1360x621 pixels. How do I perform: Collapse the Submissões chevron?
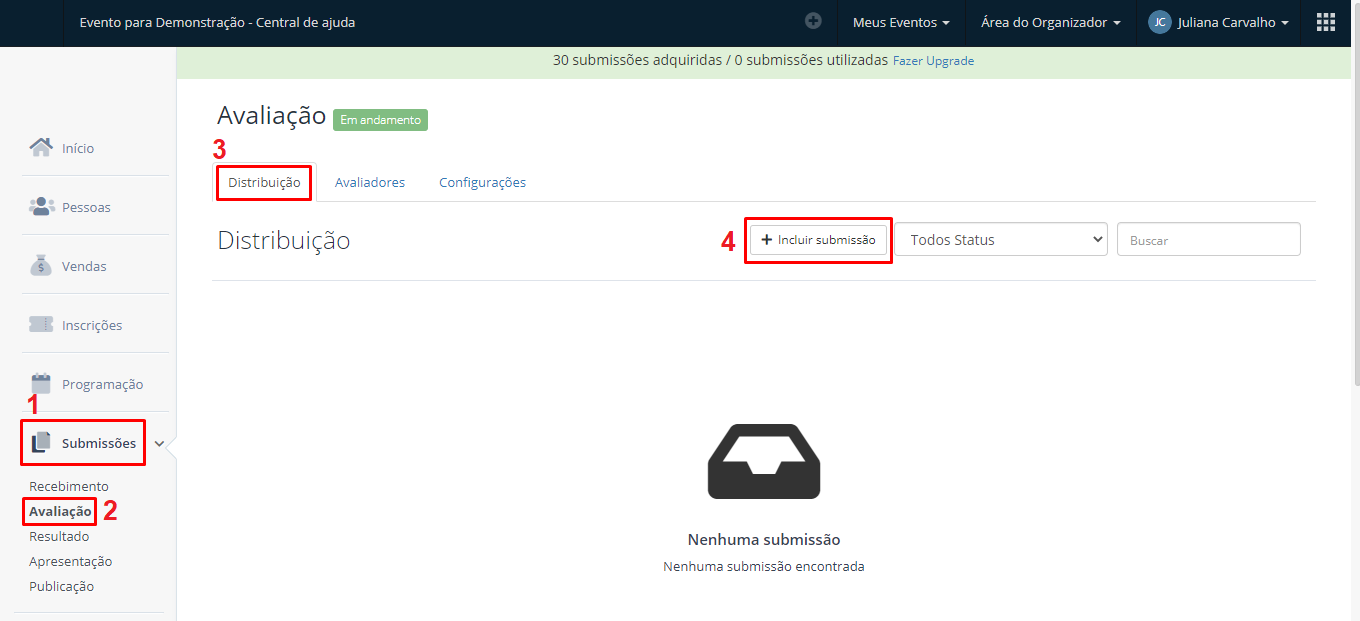[159, 443]
